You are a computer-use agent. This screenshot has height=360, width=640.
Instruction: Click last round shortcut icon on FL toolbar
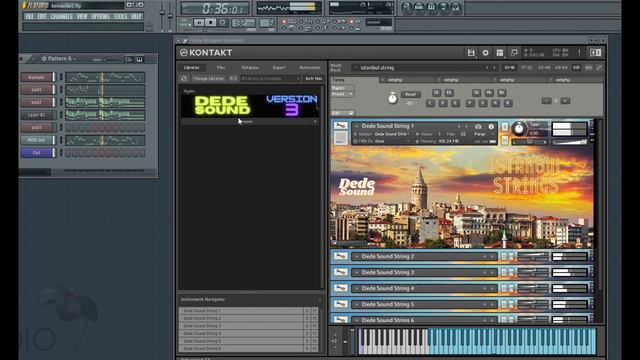point(456,7)
